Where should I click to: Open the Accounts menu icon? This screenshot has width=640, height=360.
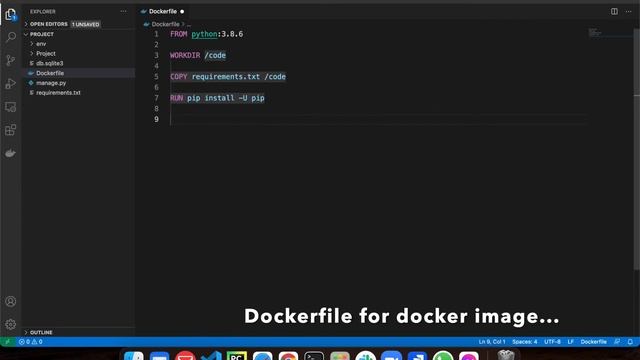point(11,301)
